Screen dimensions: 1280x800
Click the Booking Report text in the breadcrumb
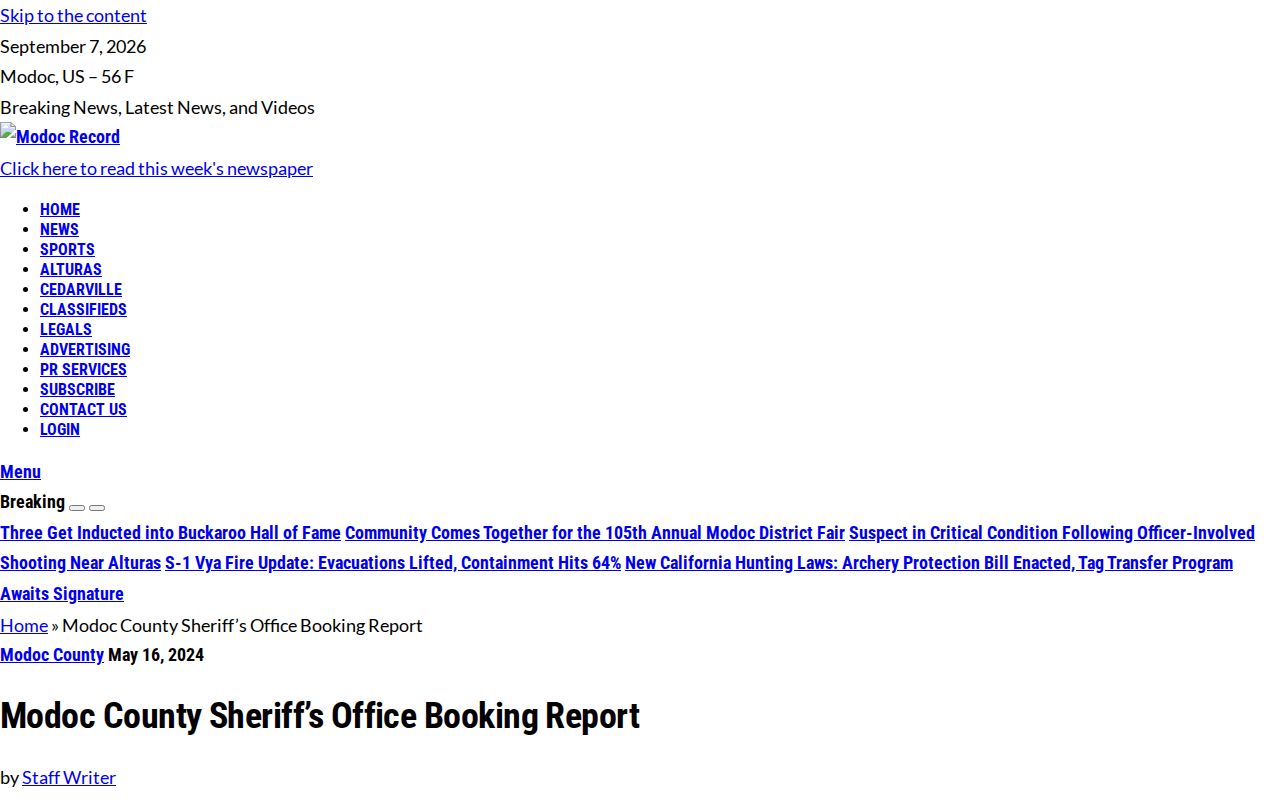[242, 625]
